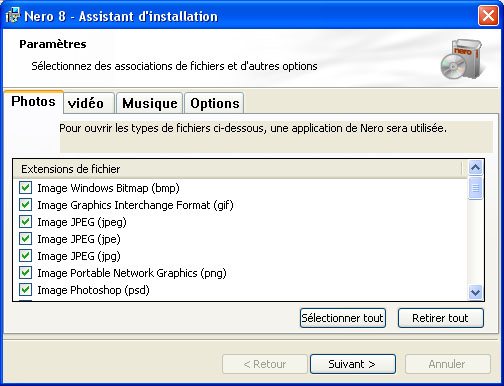Click the file list scrollbar thumb
504x386 pixels.
tap(475, 188)
